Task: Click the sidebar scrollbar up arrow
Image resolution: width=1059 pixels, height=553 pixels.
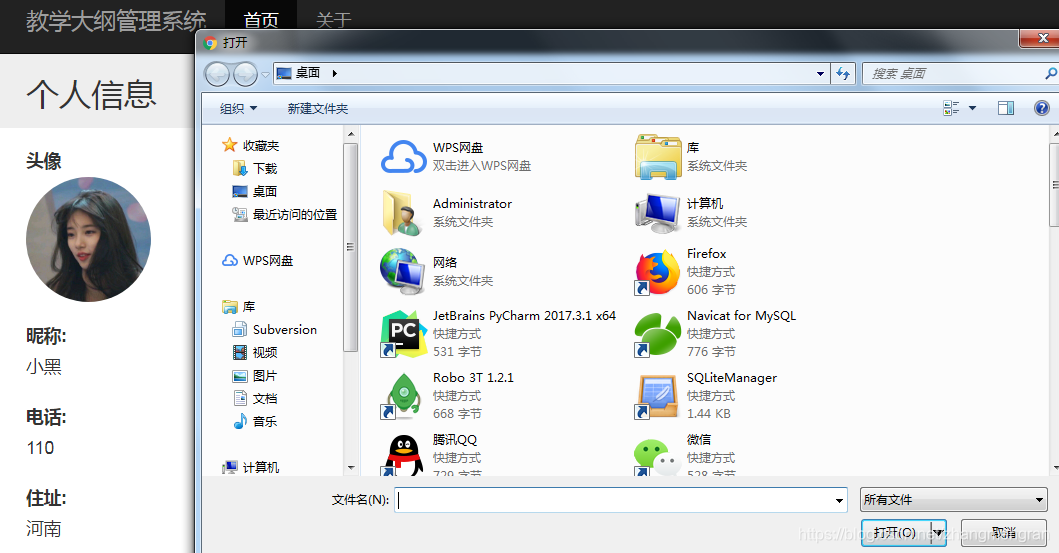Action: pyautogui.click(x=351, y=134)
